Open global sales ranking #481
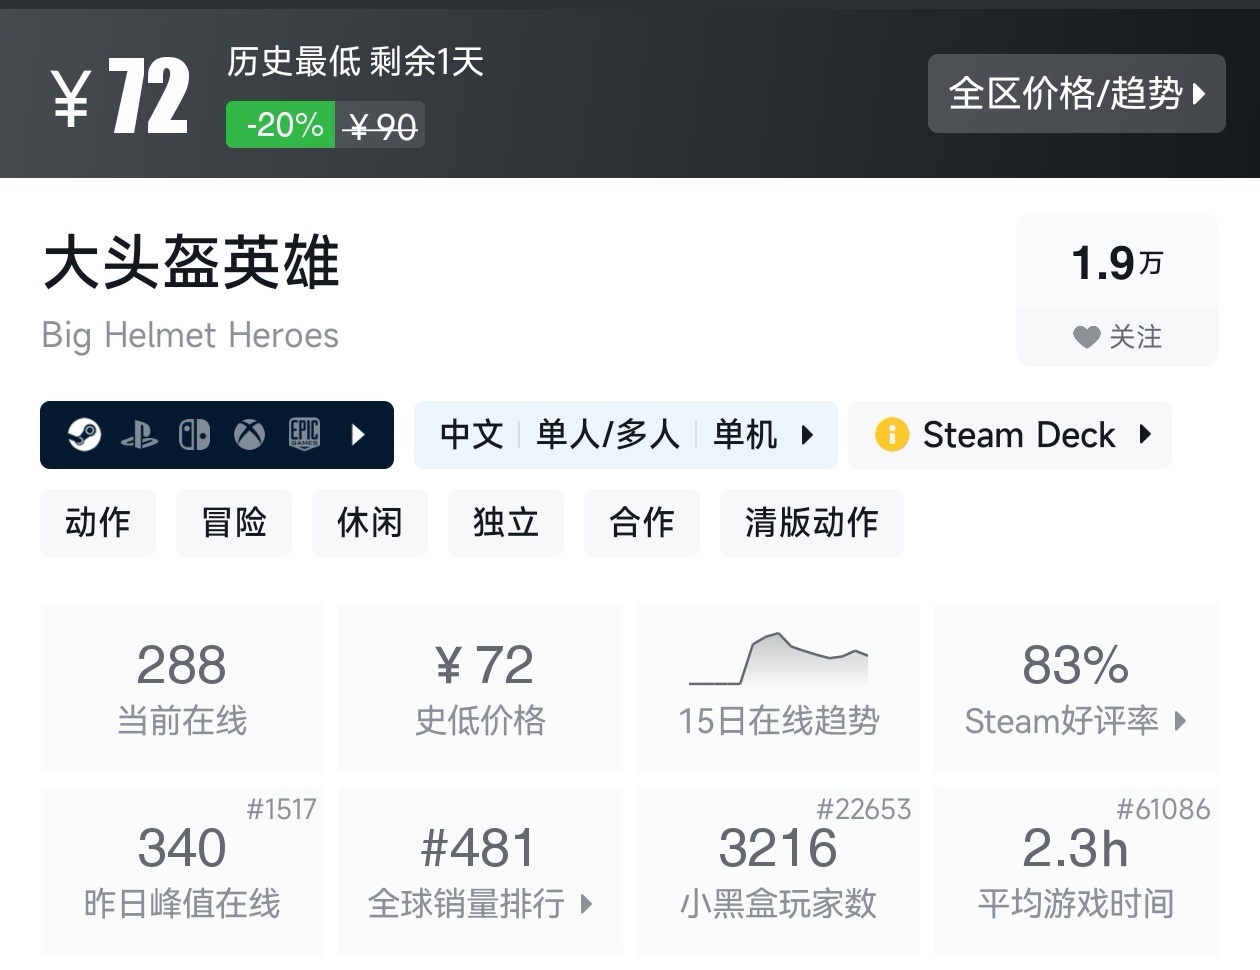 480,871
